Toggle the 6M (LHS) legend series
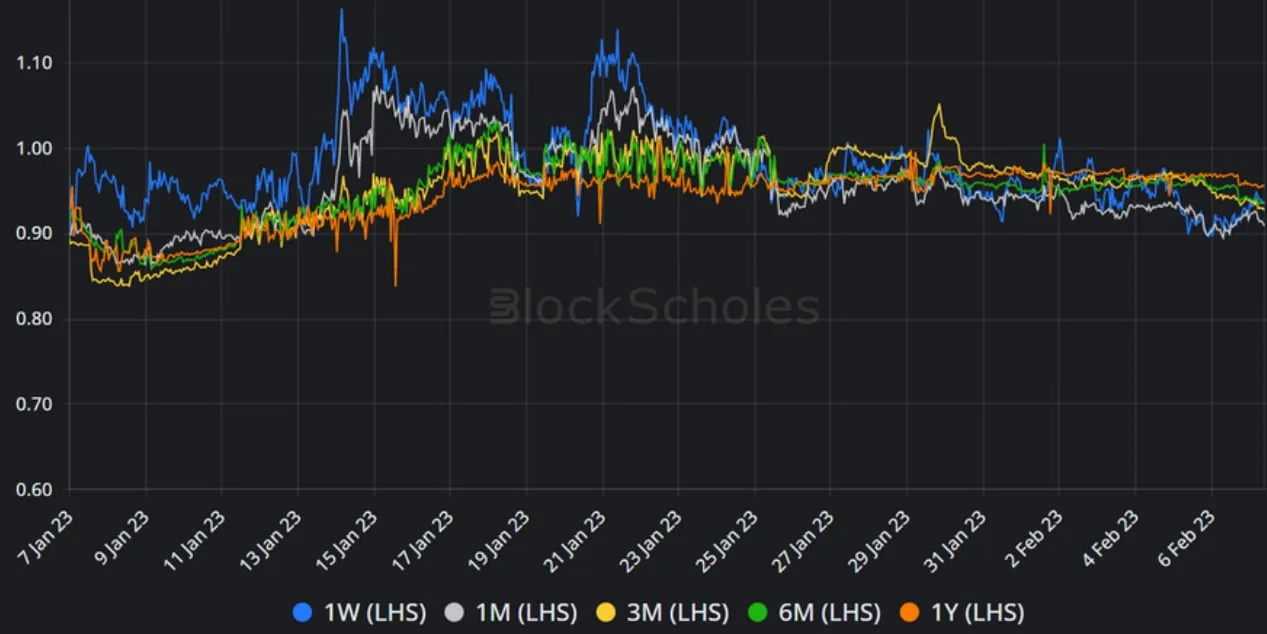Screen dimensions: 1267x634 (x=814, y=612)
